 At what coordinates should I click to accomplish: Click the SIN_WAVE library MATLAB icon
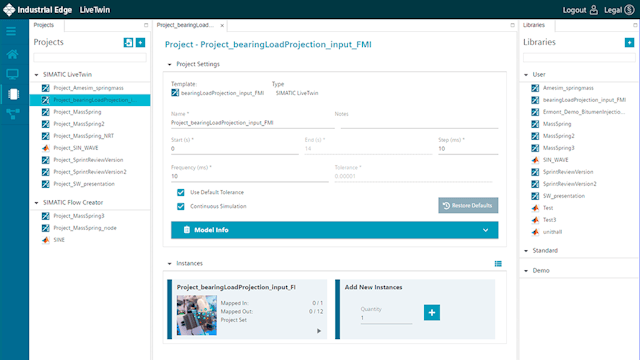point(535,160)
